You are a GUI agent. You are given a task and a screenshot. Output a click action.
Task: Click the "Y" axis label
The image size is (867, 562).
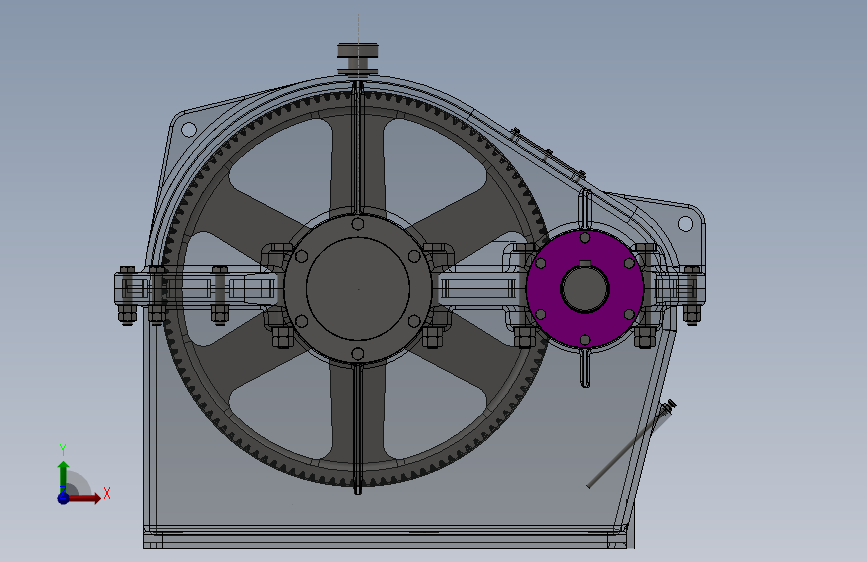tap(63, 449)
